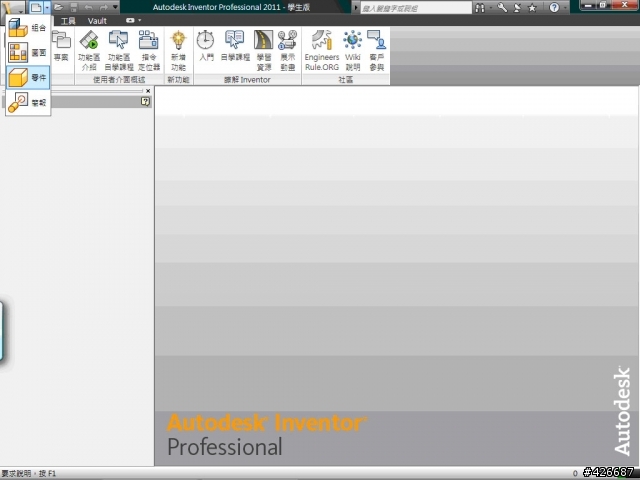This screenshot has height=480, width=640.
Task: Click the 社區 panel title
Action: tap(345, 80)
